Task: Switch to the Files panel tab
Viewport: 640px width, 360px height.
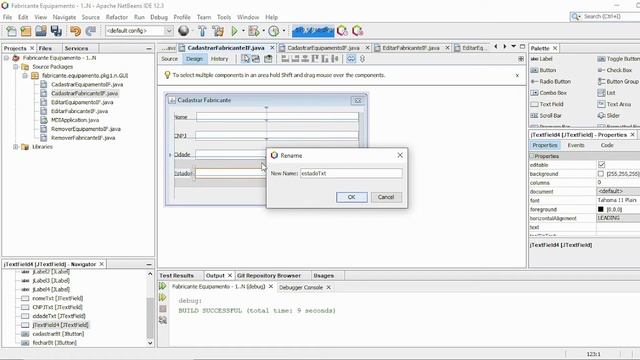Action: (x=45, y=48)
